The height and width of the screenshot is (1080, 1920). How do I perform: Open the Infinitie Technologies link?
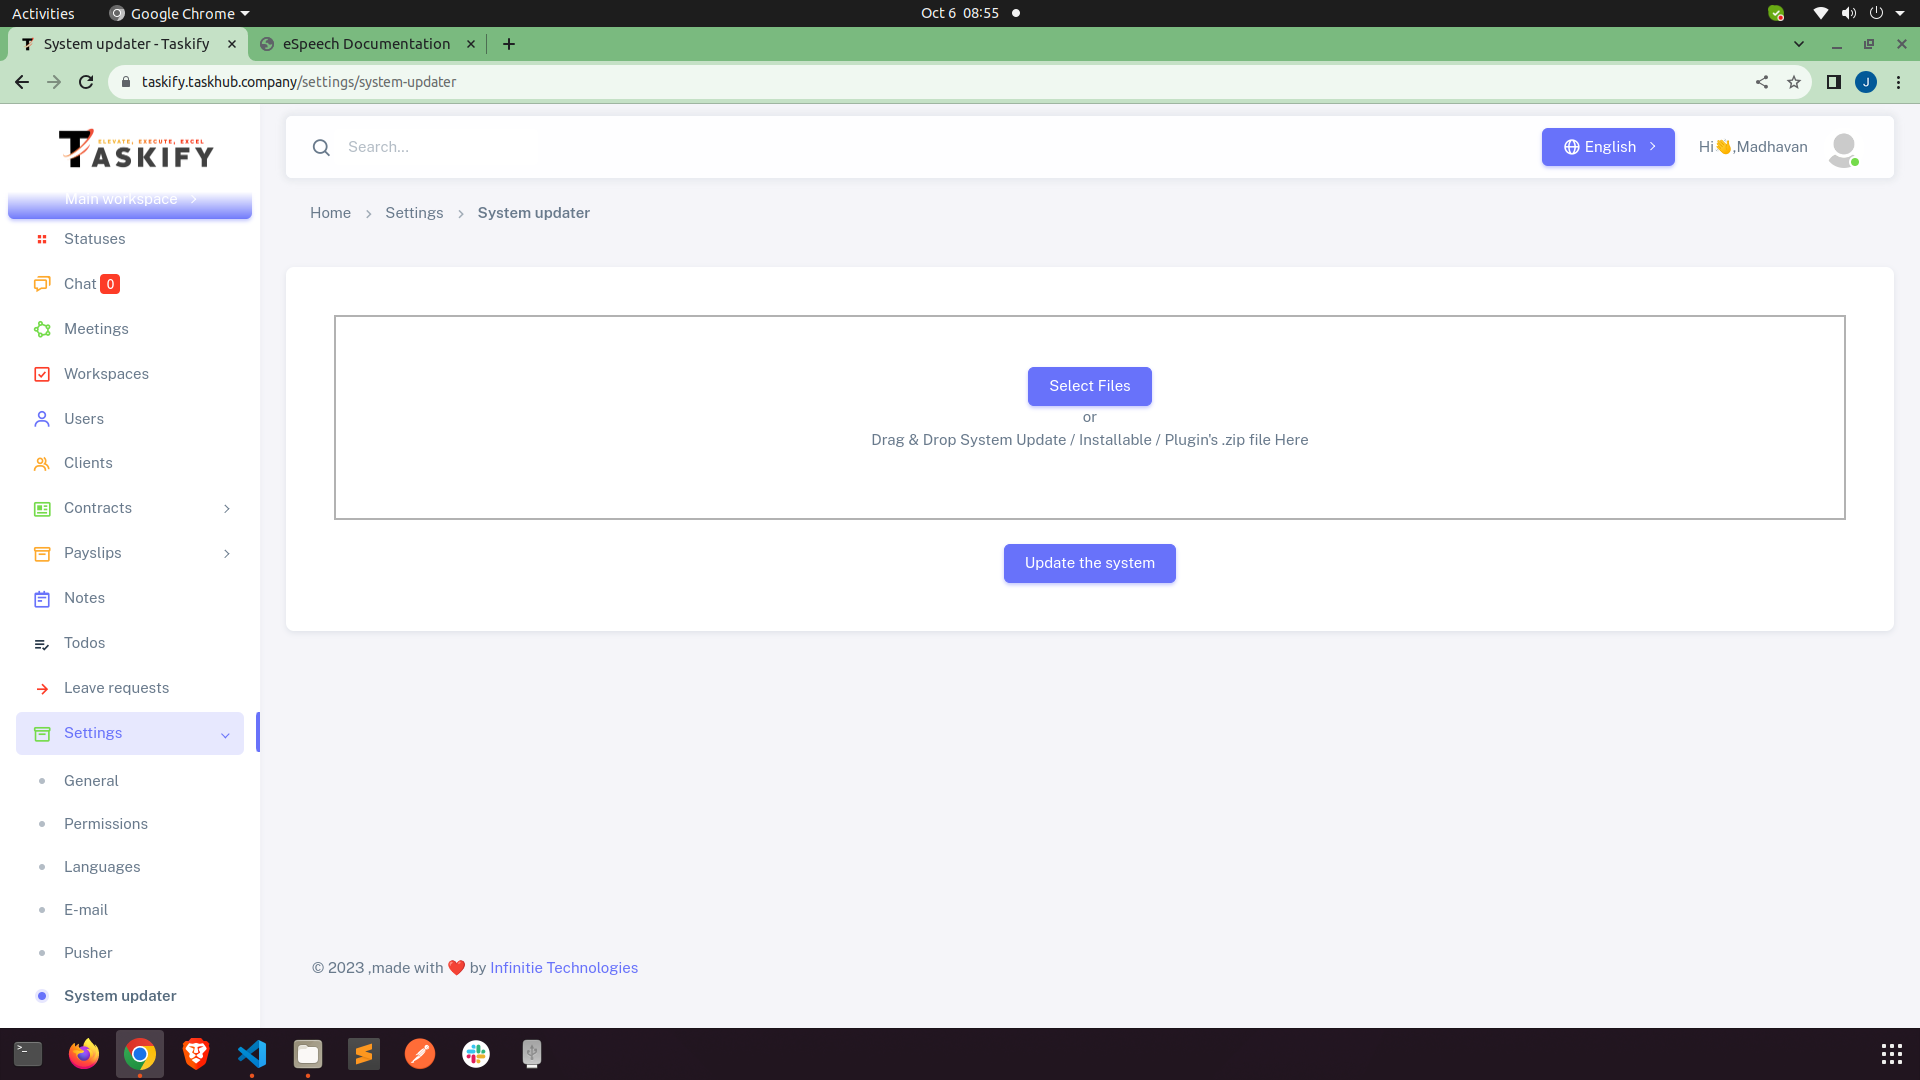pos(563,967)
